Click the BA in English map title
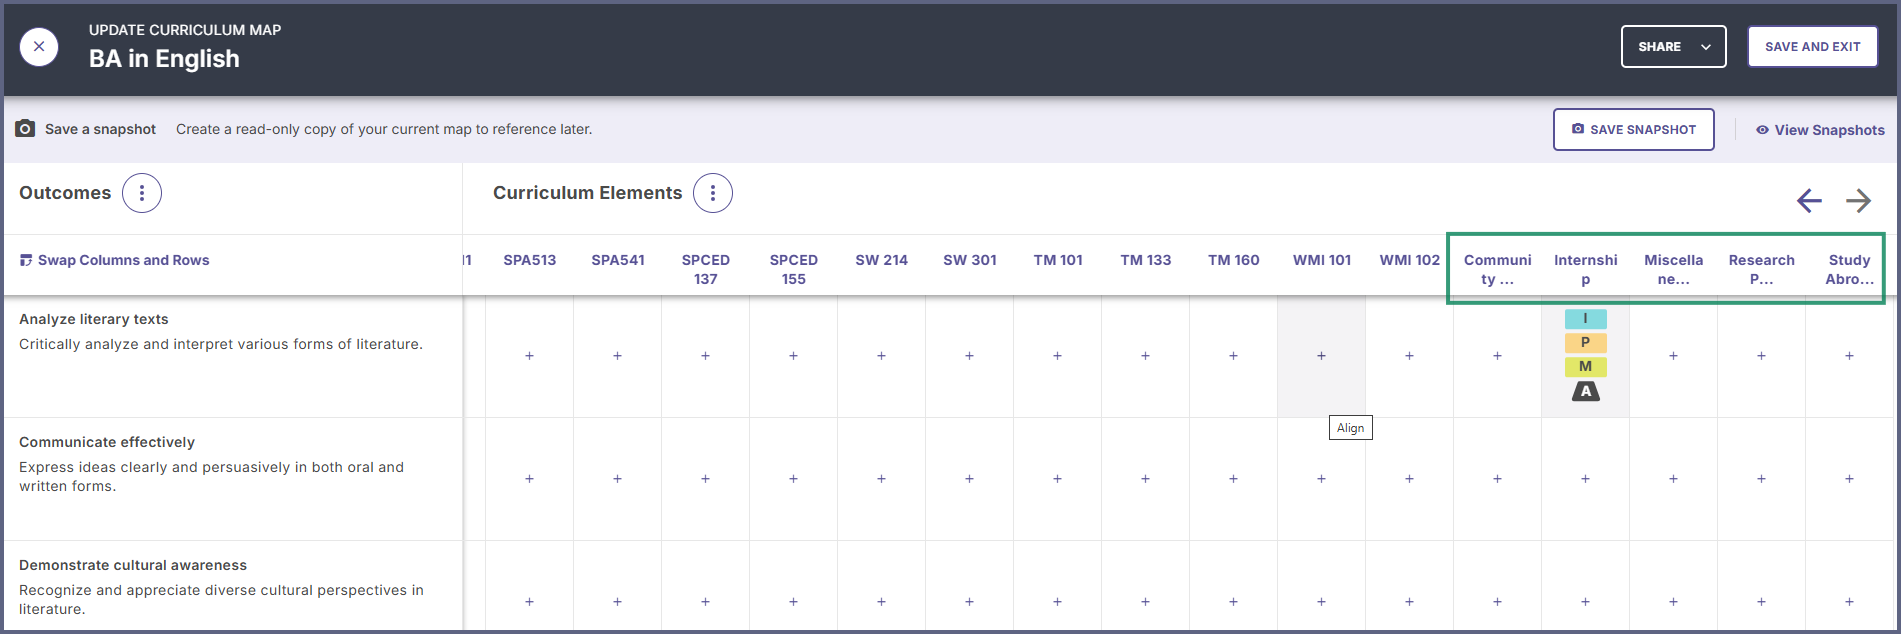 (x=164, y=59)
